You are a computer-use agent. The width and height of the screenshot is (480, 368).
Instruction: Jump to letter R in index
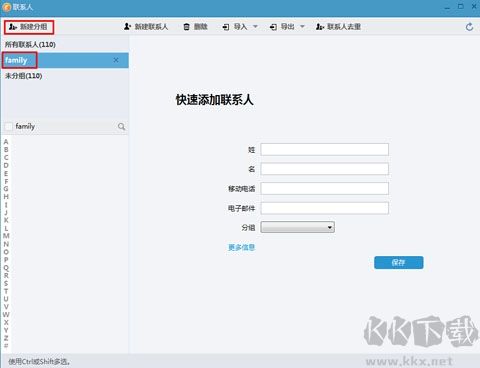coord(6,275)
